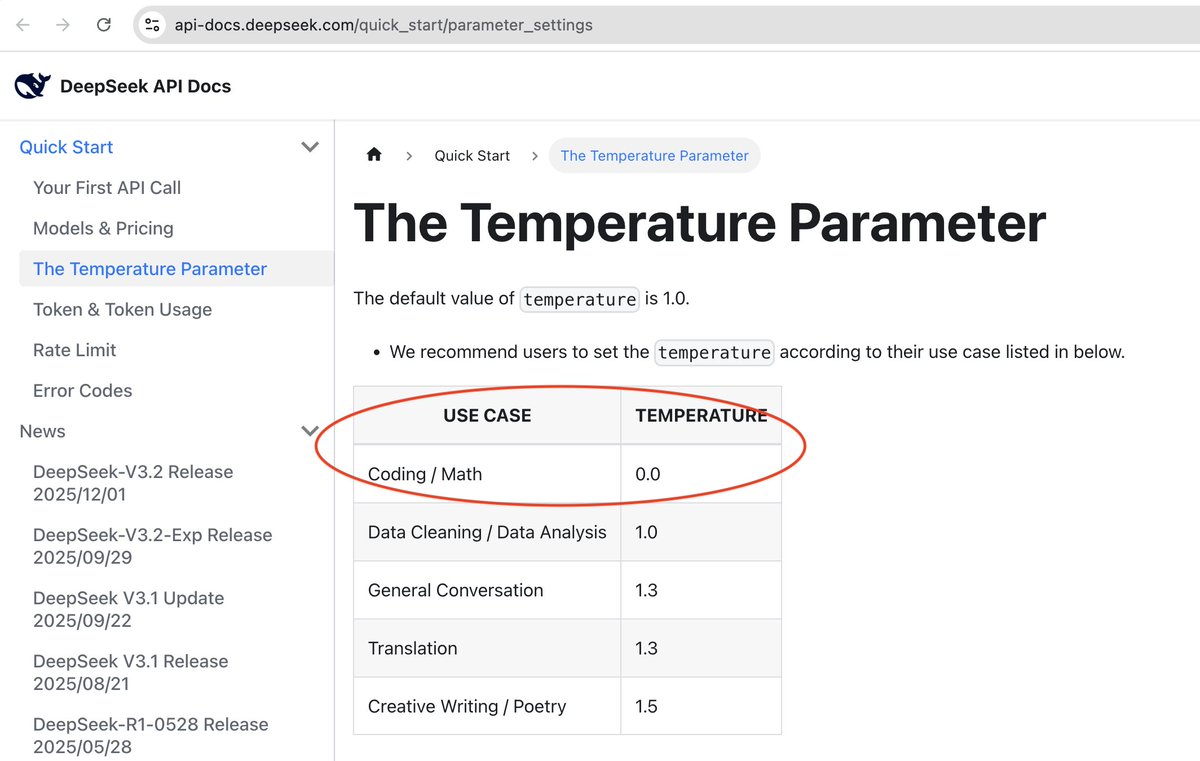Collapse the News section chevron
Viewport: 1200px width, 761px height.
310,431
